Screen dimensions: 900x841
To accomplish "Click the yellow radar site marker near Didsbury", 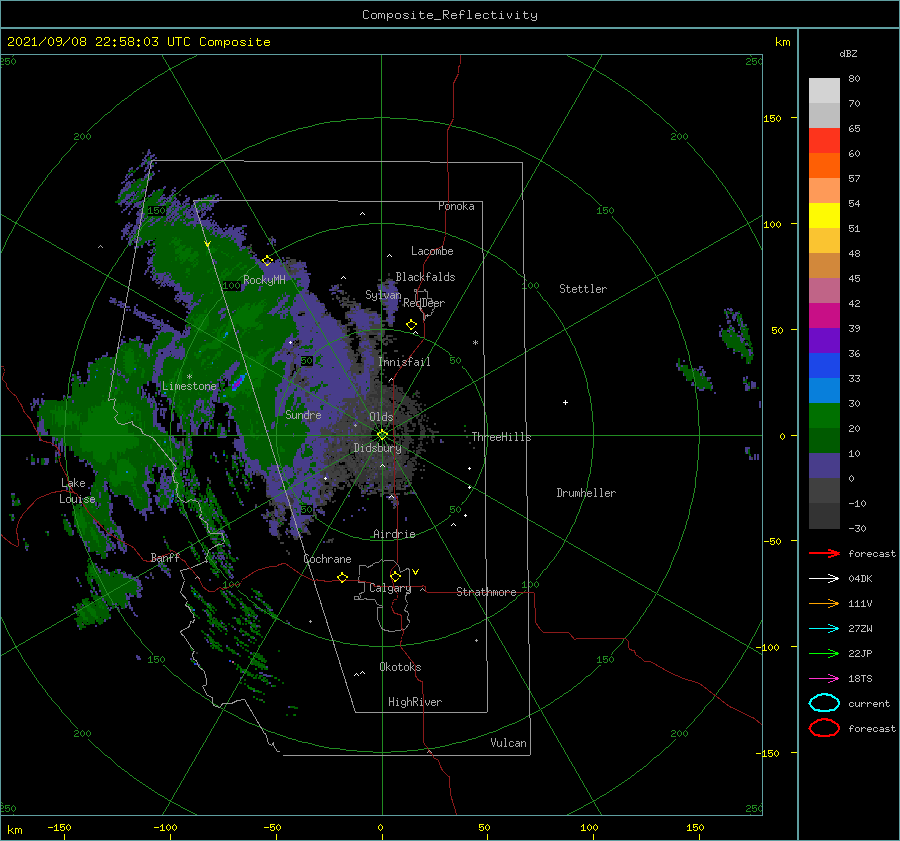I will click(x=382, y=435).
